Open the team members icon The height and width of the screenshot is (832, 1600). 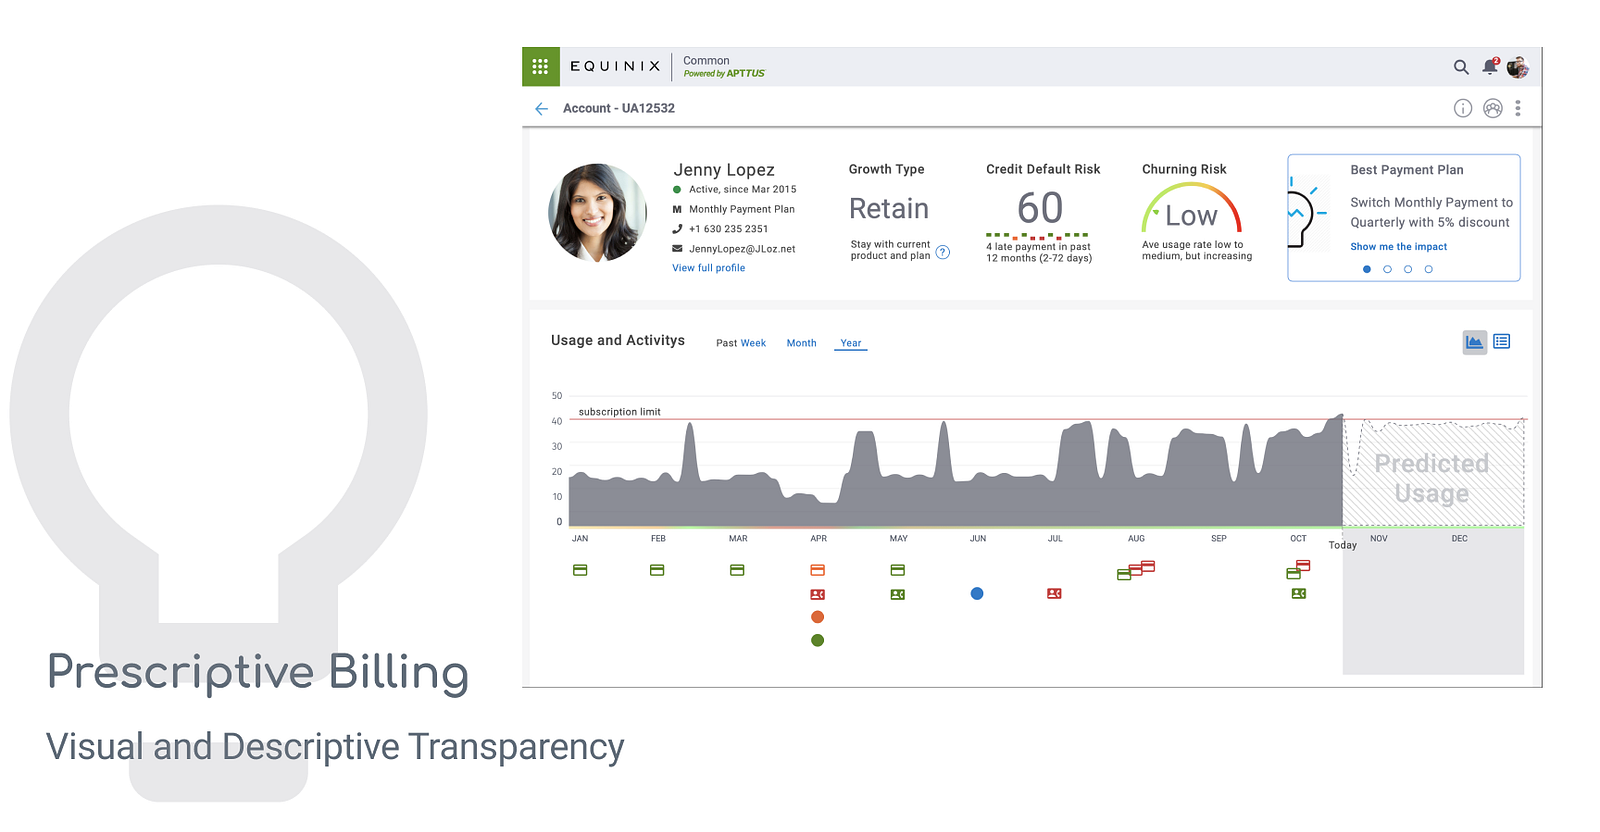(1492, 108)
